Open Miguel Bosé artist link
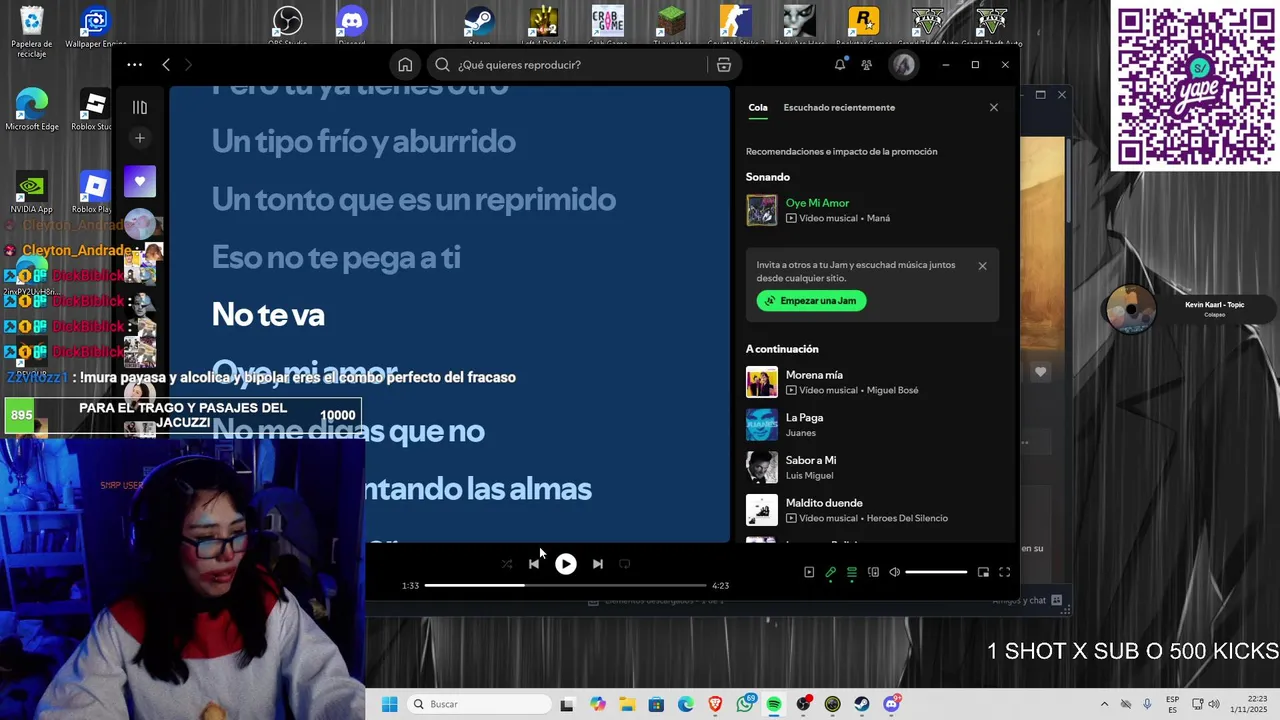 [892, 390]
